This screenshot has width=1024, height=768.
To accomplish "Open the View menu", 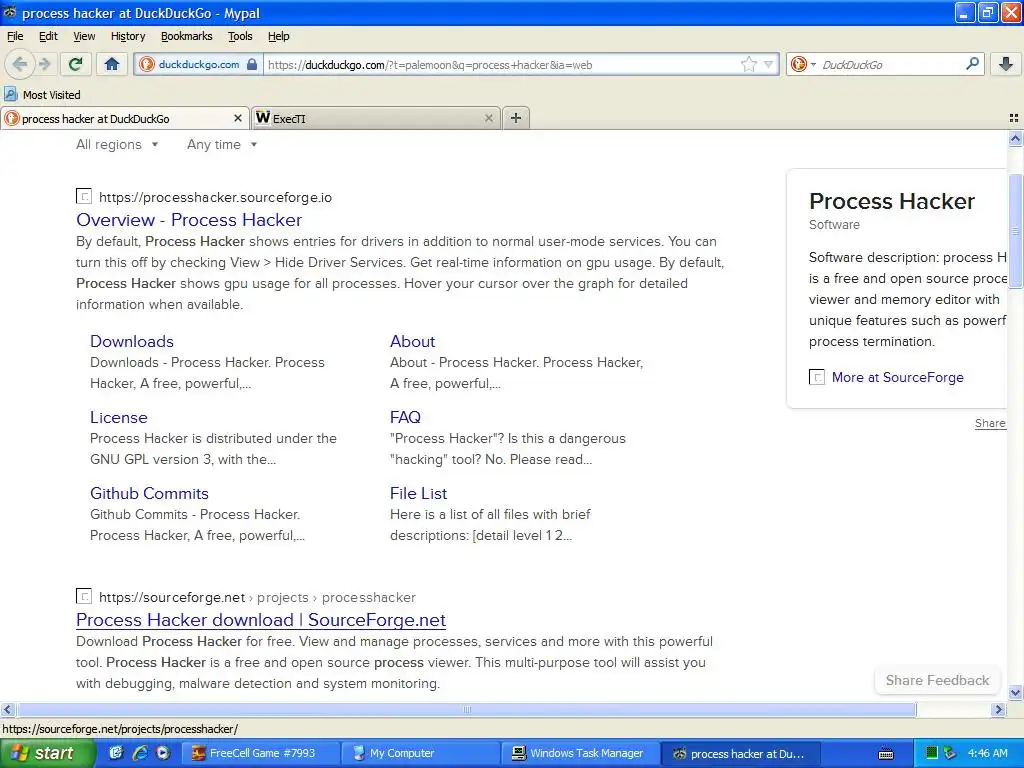I will tap(84, 36).
